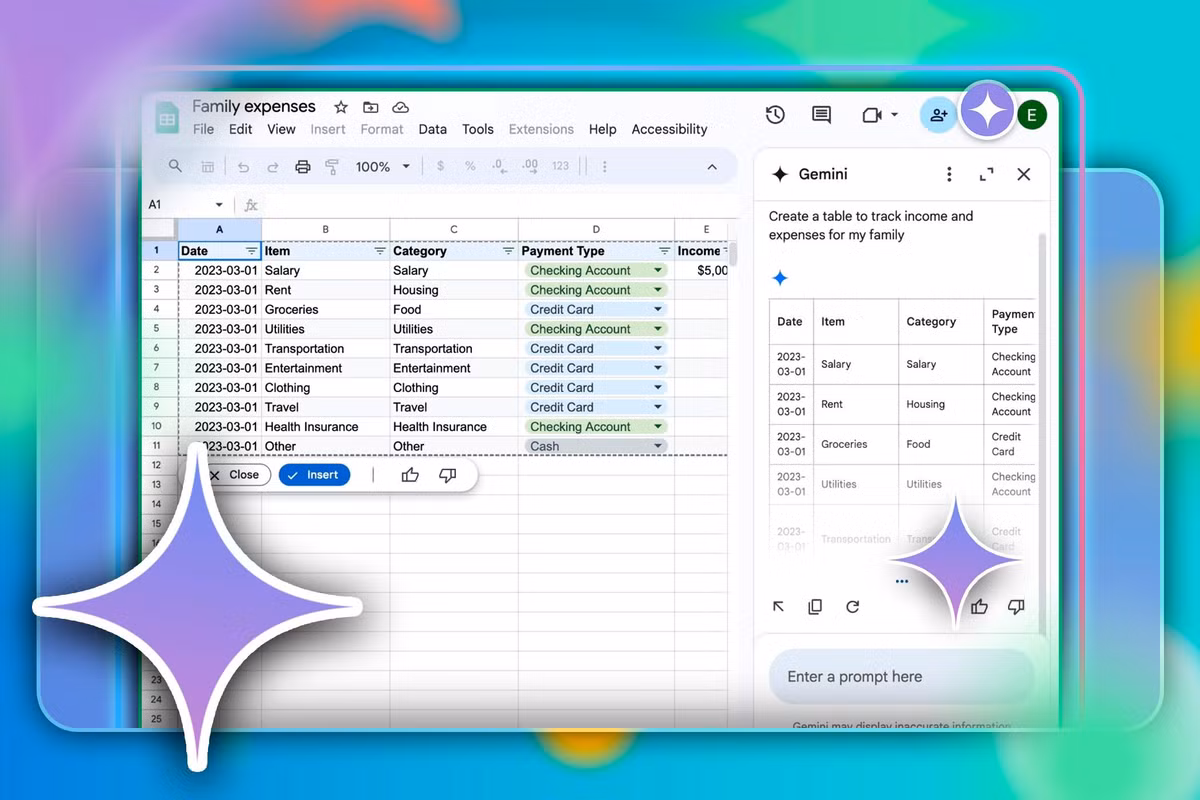The height and width of the screenshot is (800, 1200).
Task: Click the paint format icon
Action: [x=332, y=167]
